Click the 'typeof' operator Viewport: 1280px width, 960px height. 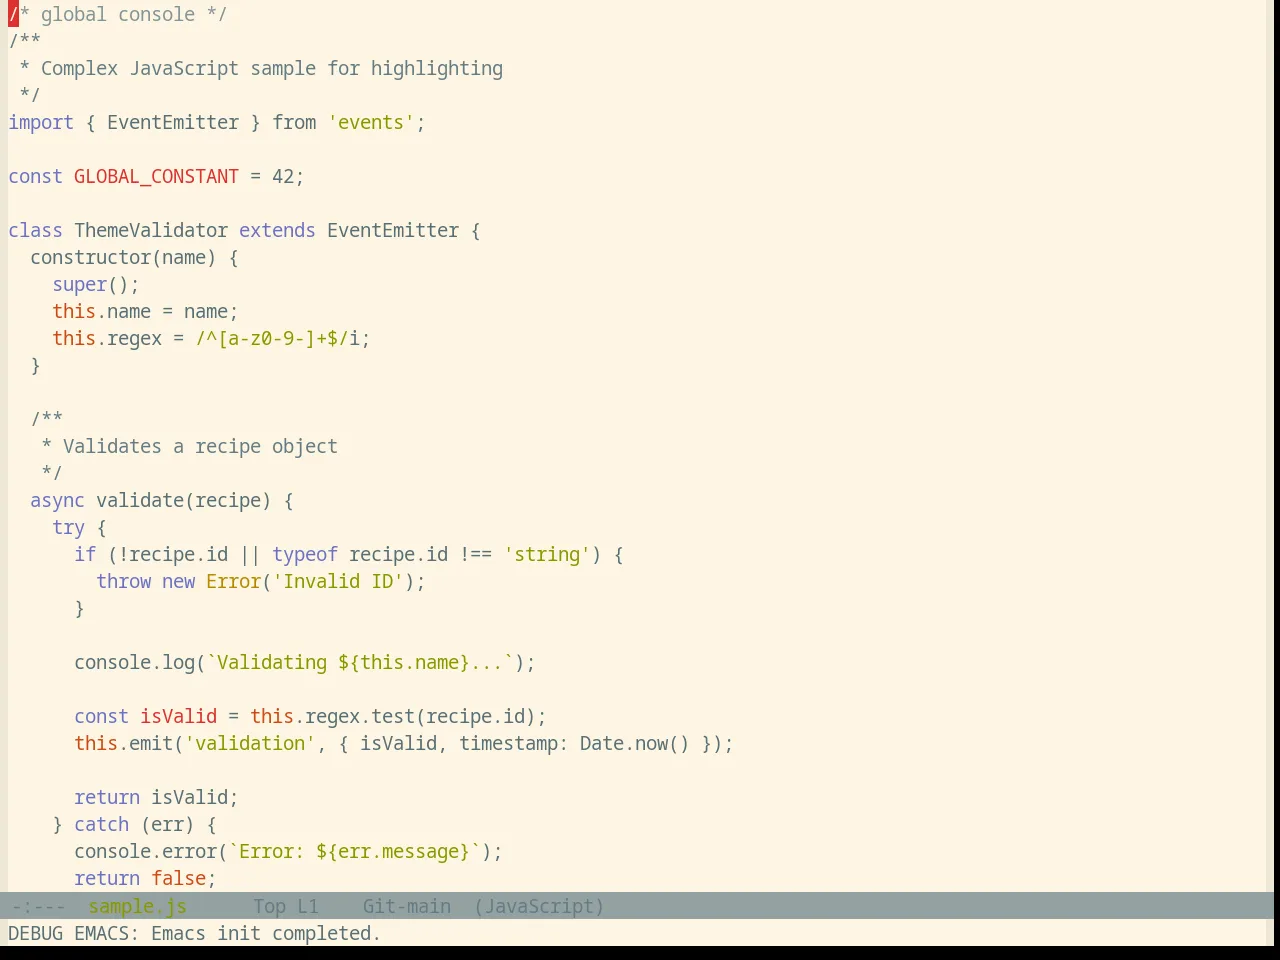coord(305,554)
